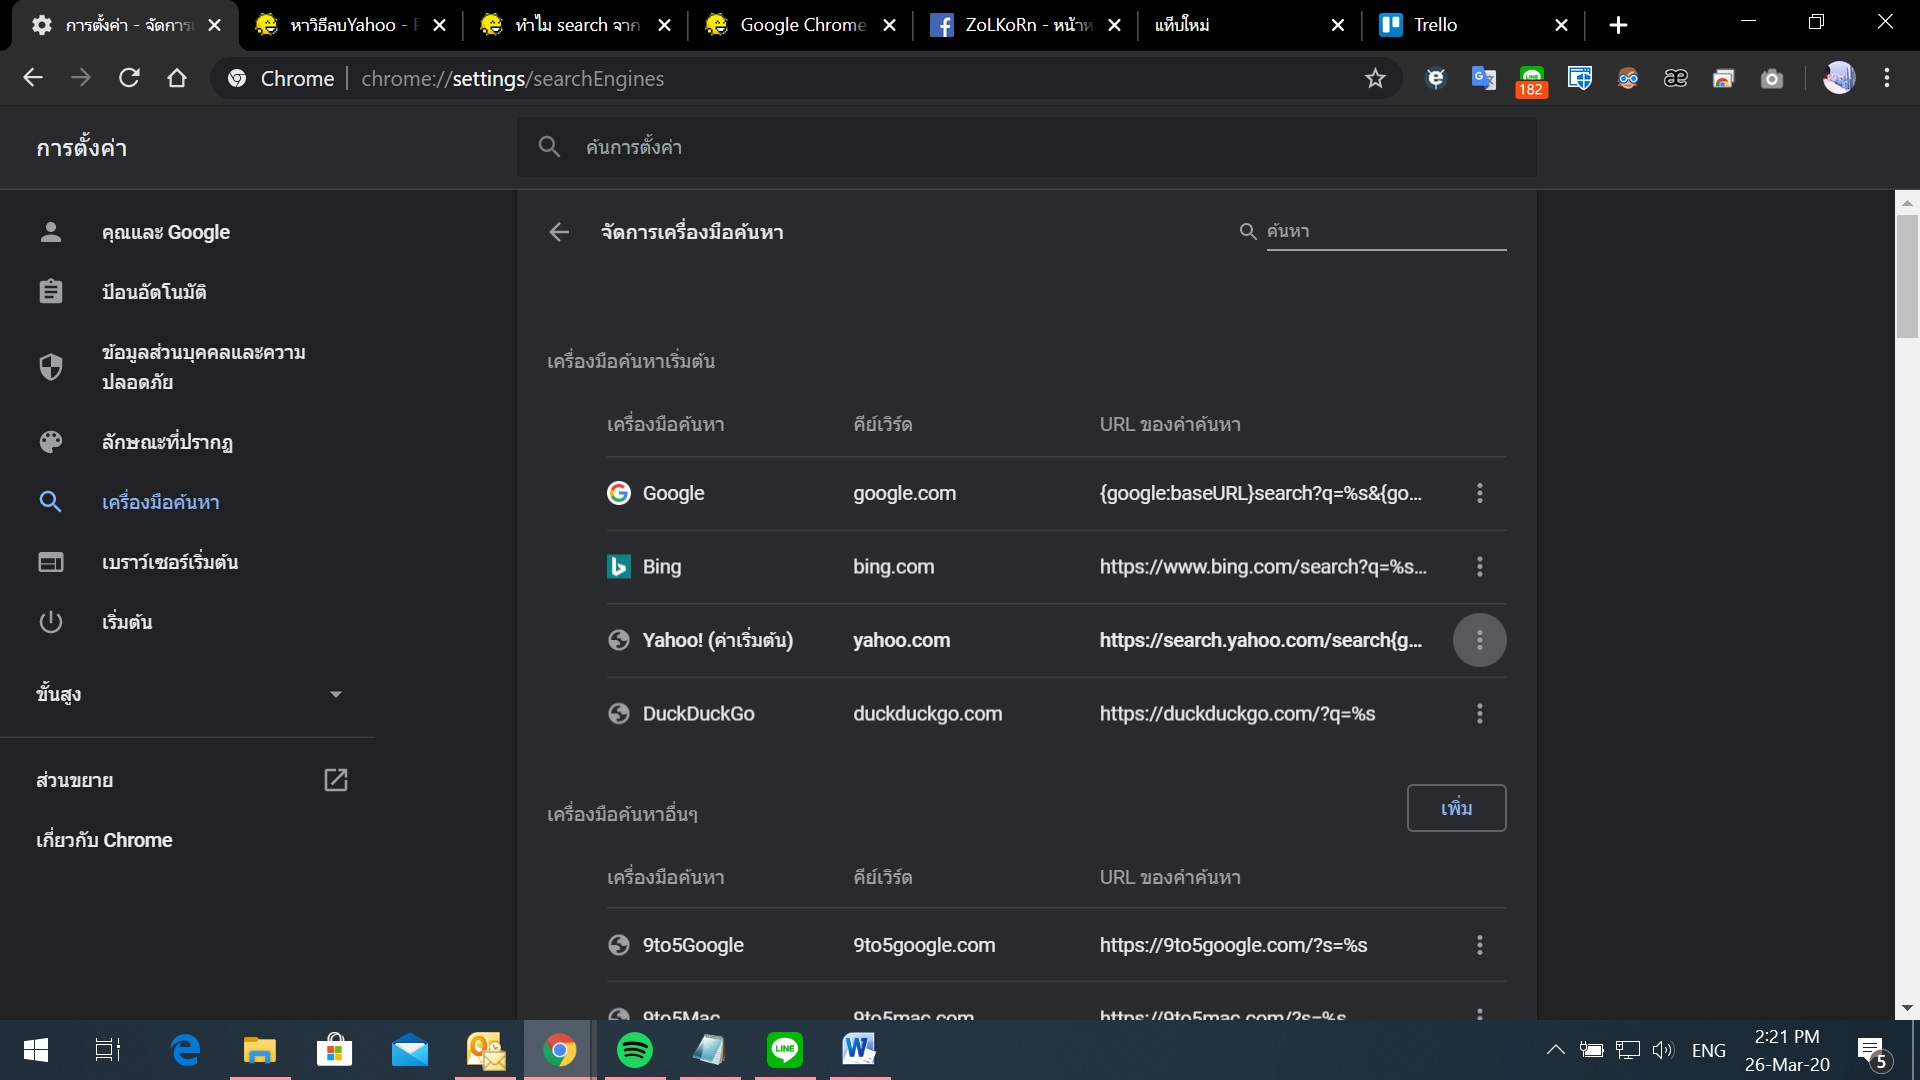This screenshot has width=1920, height=1080.
Task: Open Spotify from the taskbar
Action: [634, 1050]
